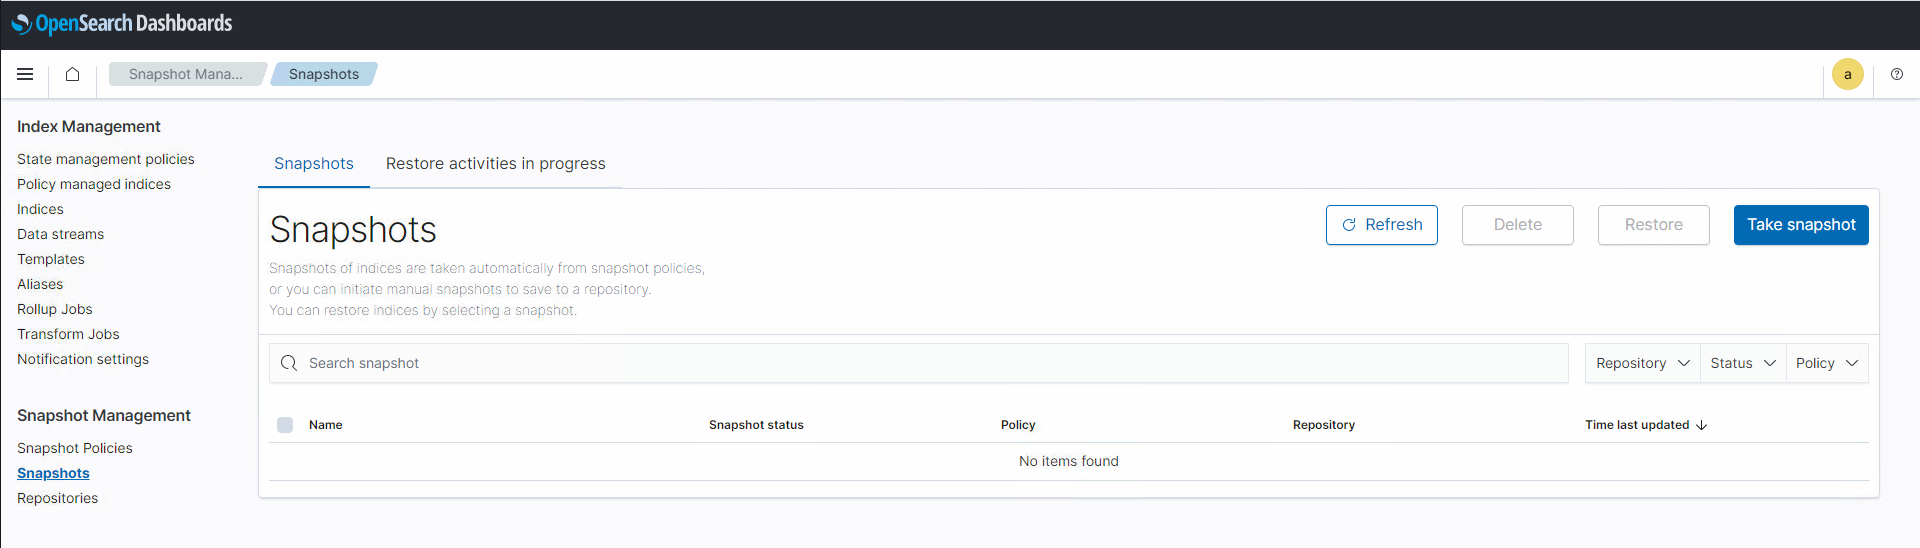Switch to the Snapshots tab
1920x548 pixels.
pos(314,164)
